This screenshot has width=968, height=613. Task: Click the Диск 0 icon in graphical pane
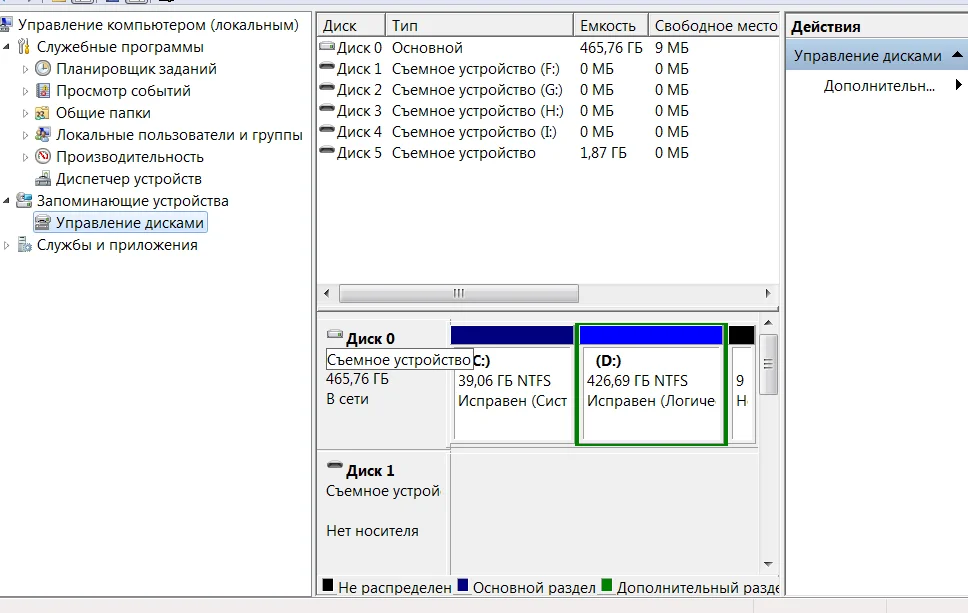click(x=335, y=334)
